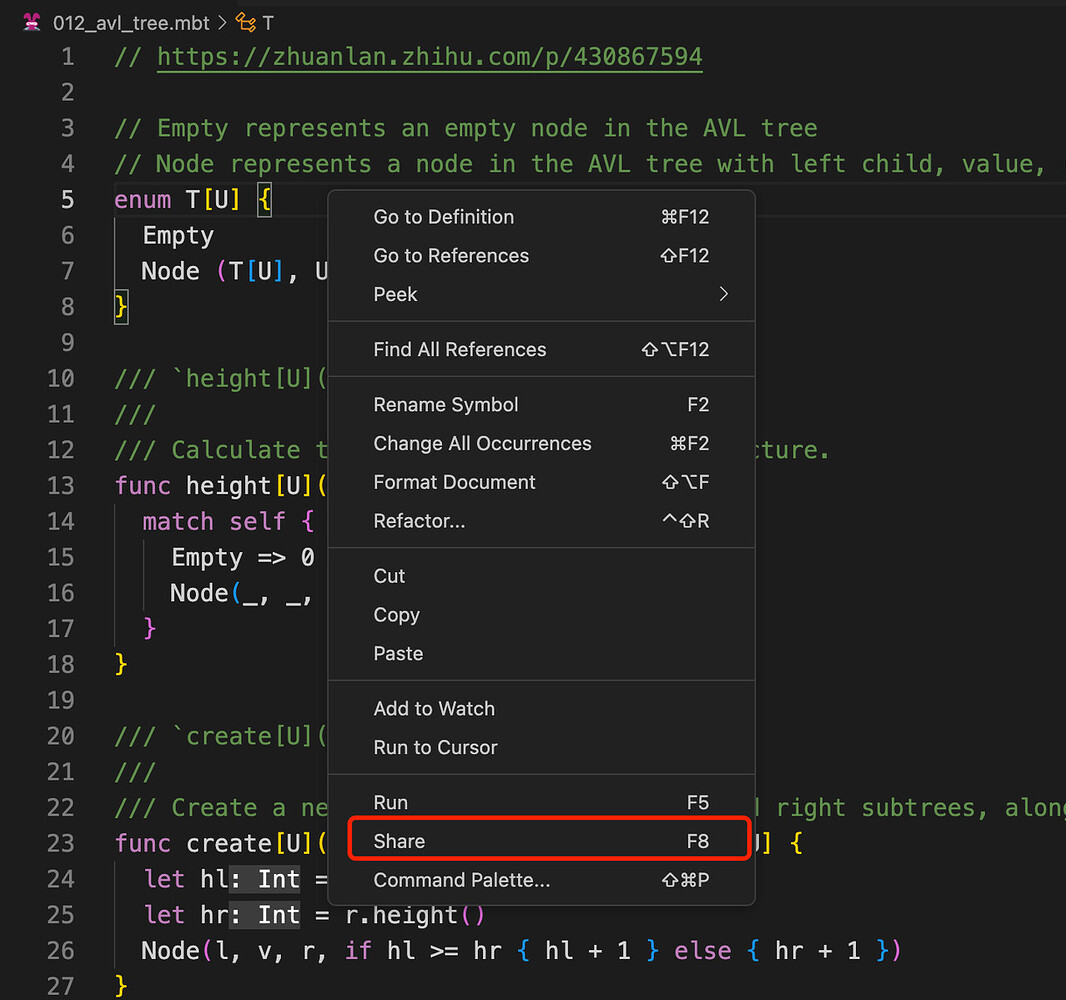Click Run to Cursor entry
The height and width of the screenshot is (1000, 1066).
coord(435,748)
